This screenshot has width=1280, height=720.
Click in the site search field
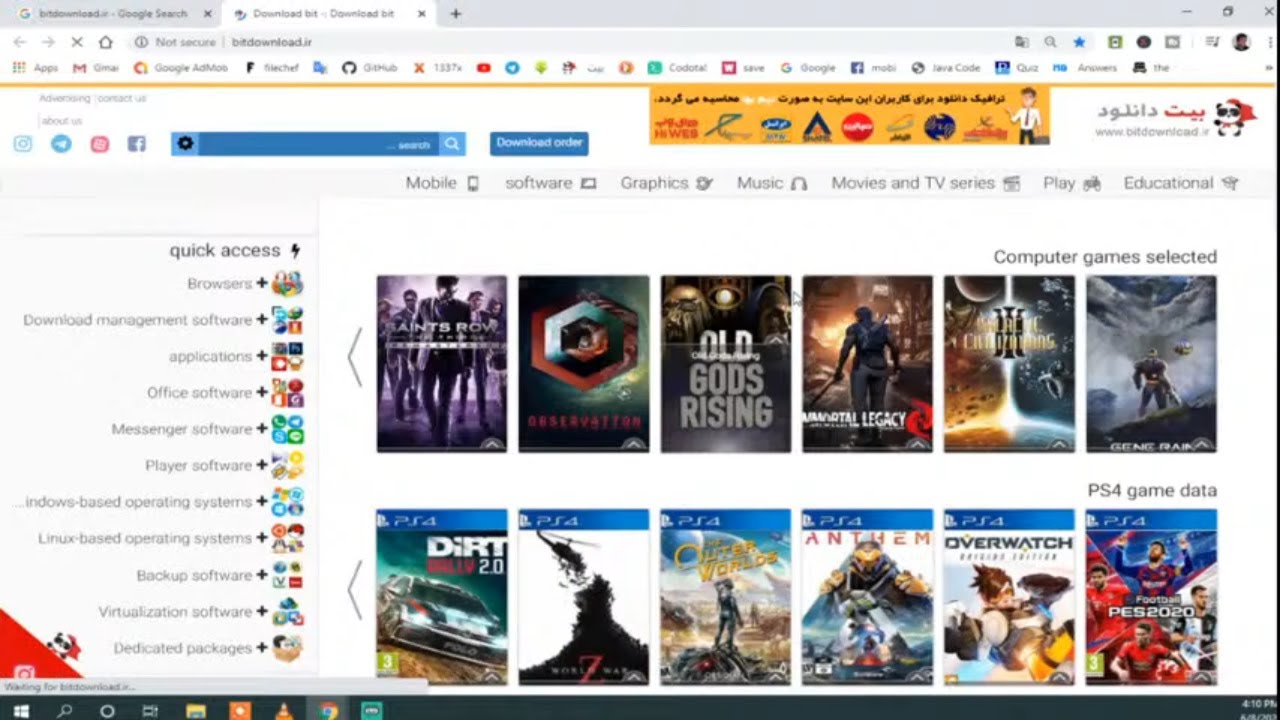tap(318, 144)
